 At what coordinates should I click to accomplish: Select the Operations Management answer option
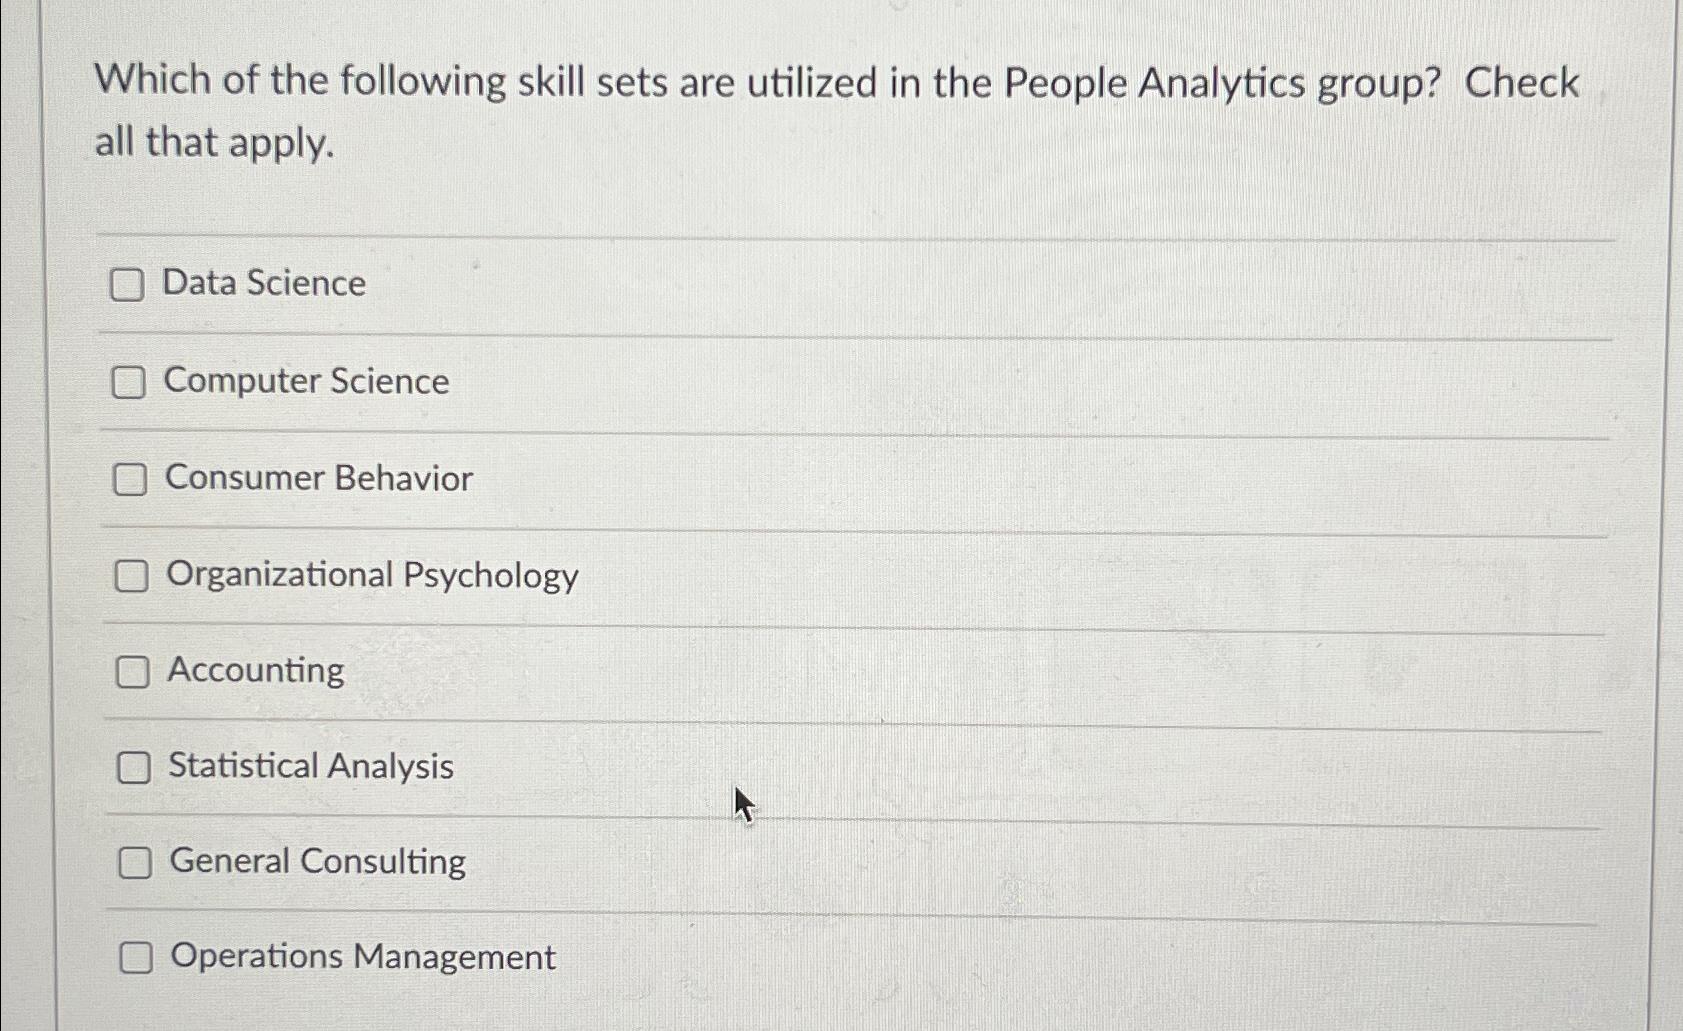coord(360,957)
